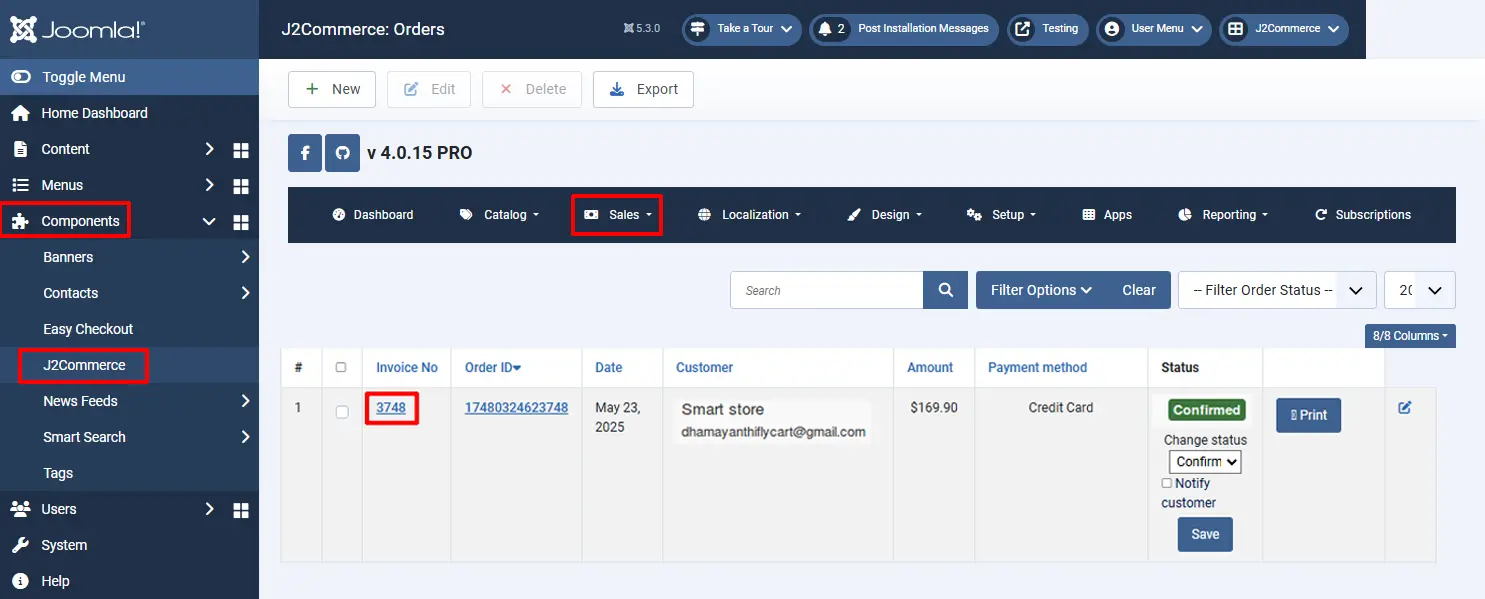Open the Change status select box
Image resolution: width=1485 pixels, height=599 pixels.
(1205, 461)
